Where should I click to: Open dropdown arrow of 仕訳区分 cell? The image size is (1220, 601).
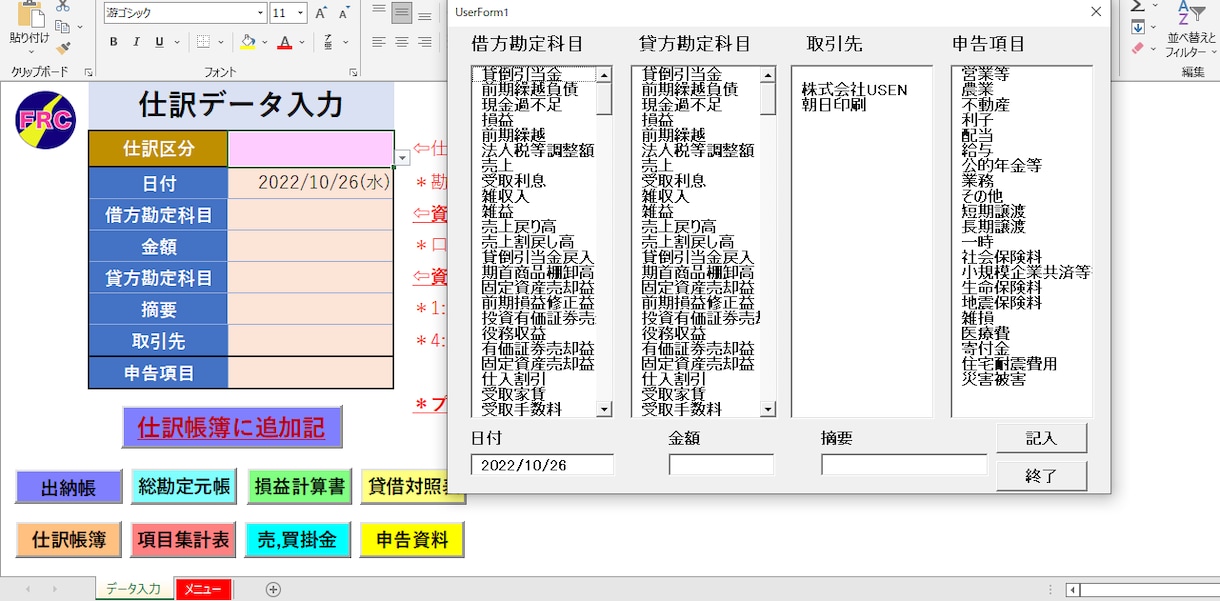[x=402, y=158]
